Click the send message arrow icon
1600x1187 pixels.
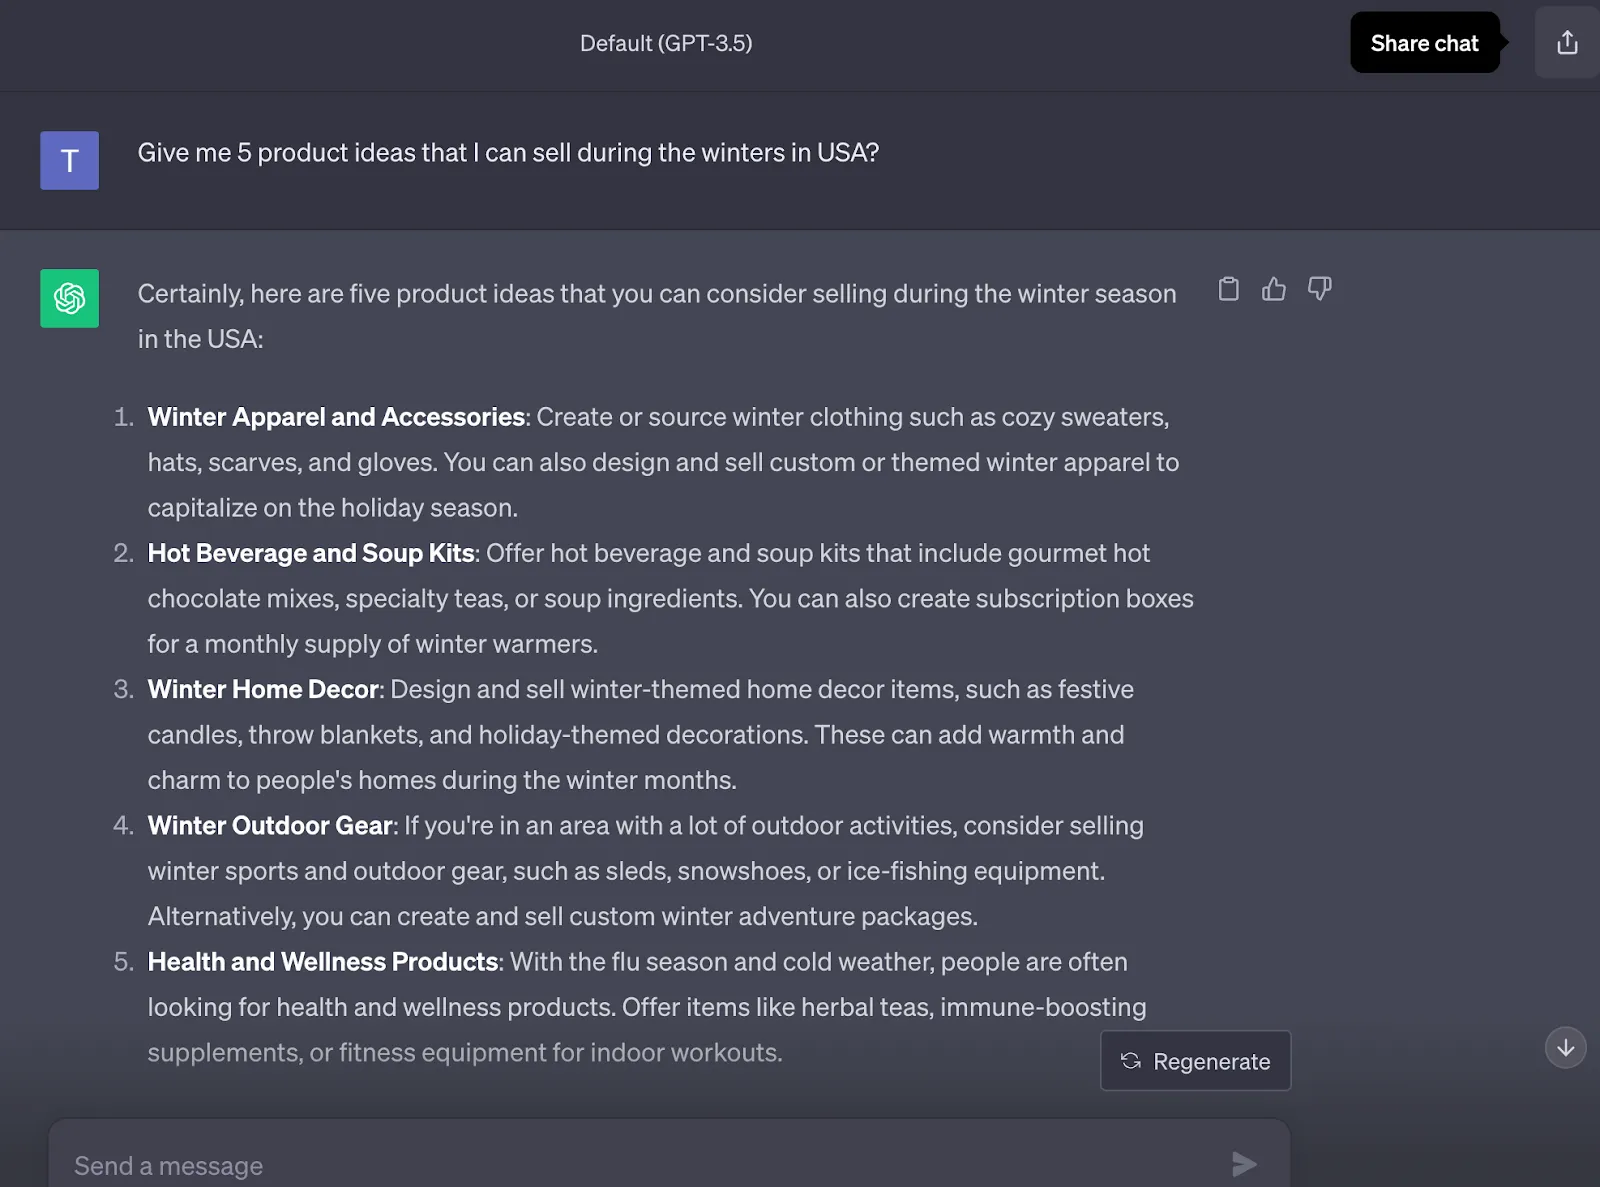(1244, 1164)
